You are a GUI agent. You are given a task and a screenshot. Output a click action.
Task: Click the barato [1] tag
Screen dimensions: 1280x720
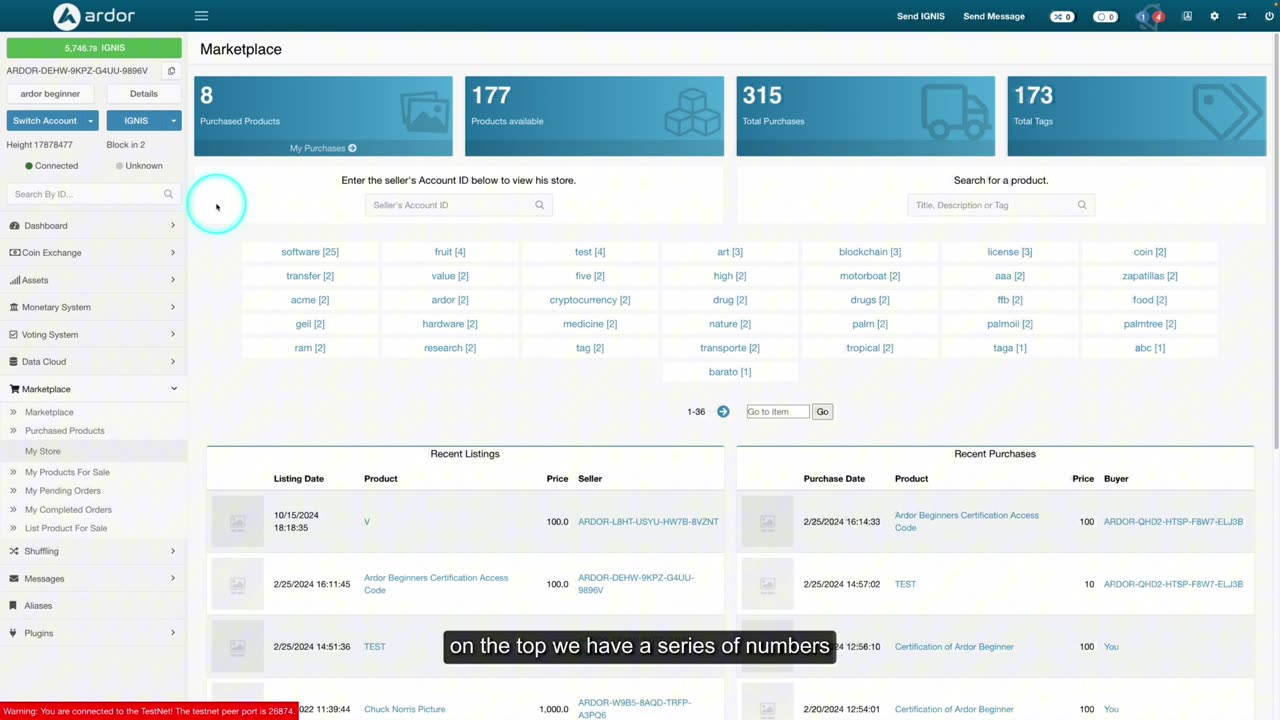pyautogui.click(x=730, y=372)
